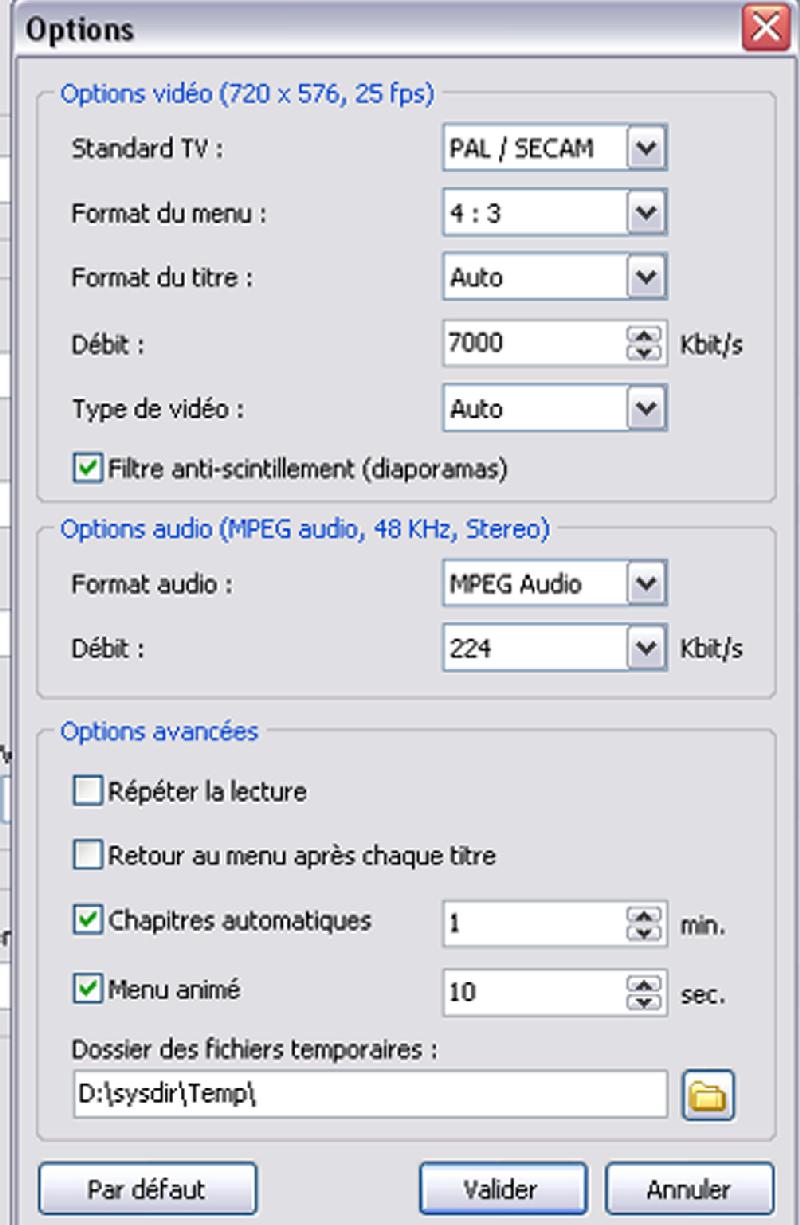Browse for temporary files folder
This screenshot has width=800, height=1225.
[x=708, y=1096]
